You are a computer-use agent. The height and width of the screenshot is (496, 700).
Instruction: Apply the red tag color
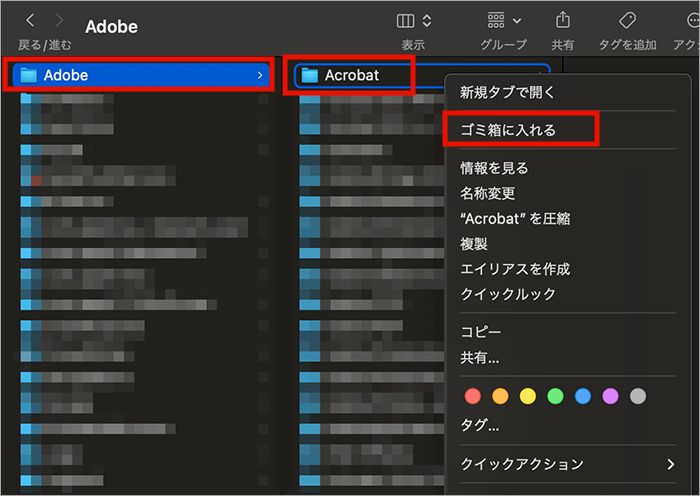click(x=472, y=396)
